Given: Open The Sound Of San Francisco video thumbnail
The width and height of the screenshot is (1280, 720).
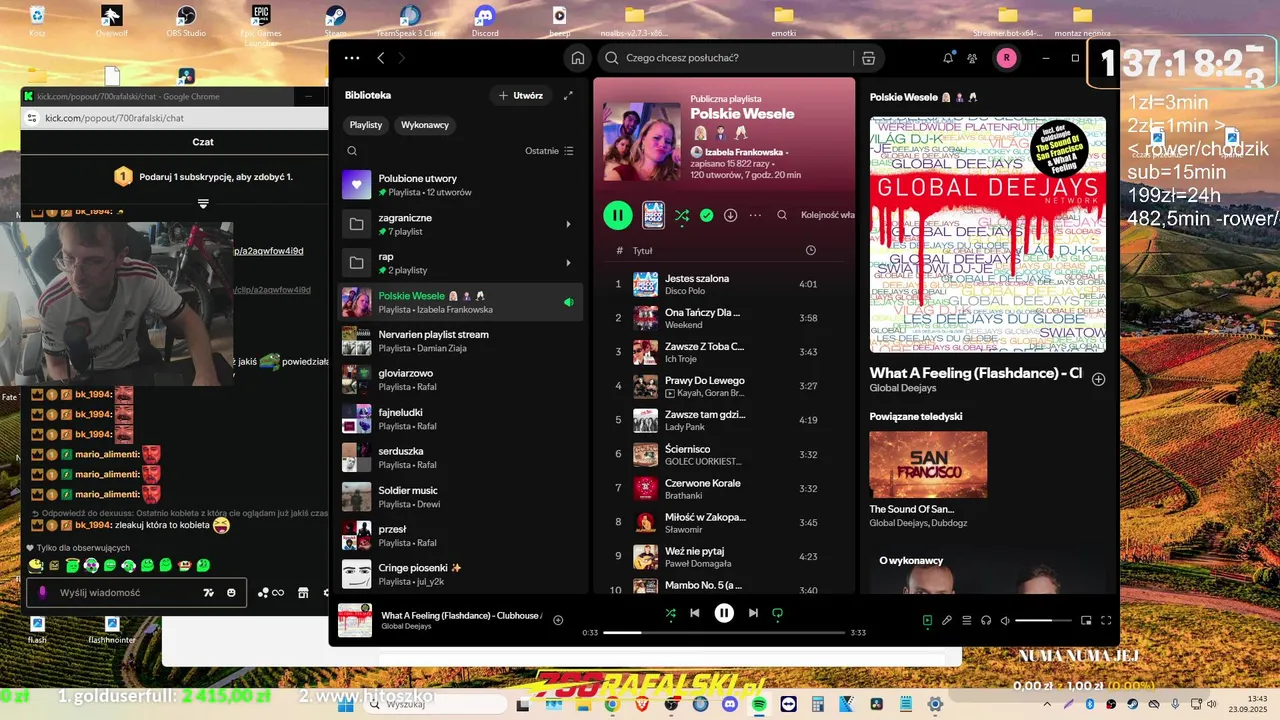Looking at the screenshot, I should coord(928,465).
